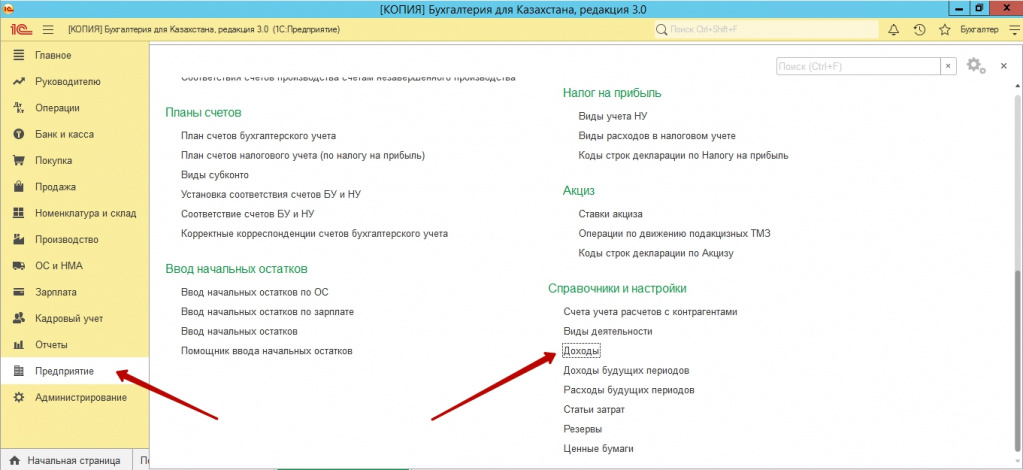The height and width of the screenshot is (470, 1023).
Task: Open План счетов налогового учета link
Action: point(303,155)
